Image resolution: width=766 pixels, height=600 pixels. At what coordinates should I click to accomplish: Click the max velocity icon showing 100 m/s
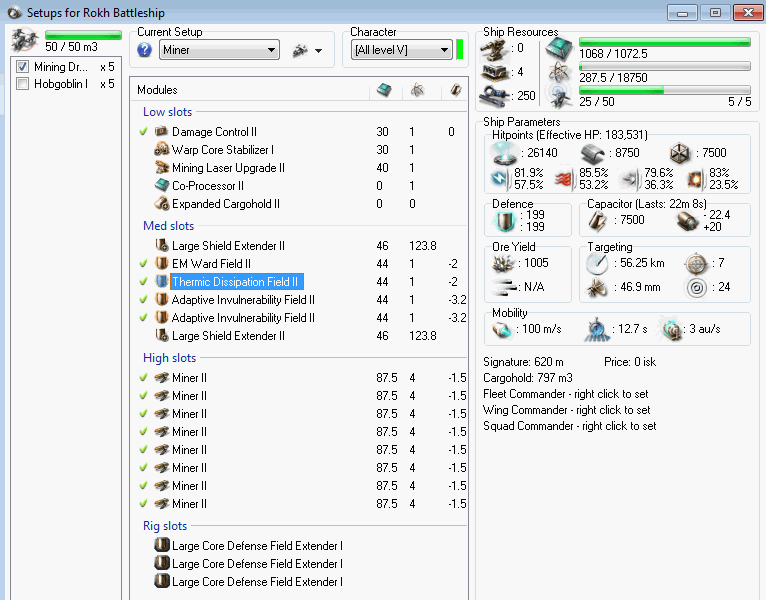[502, 329]
